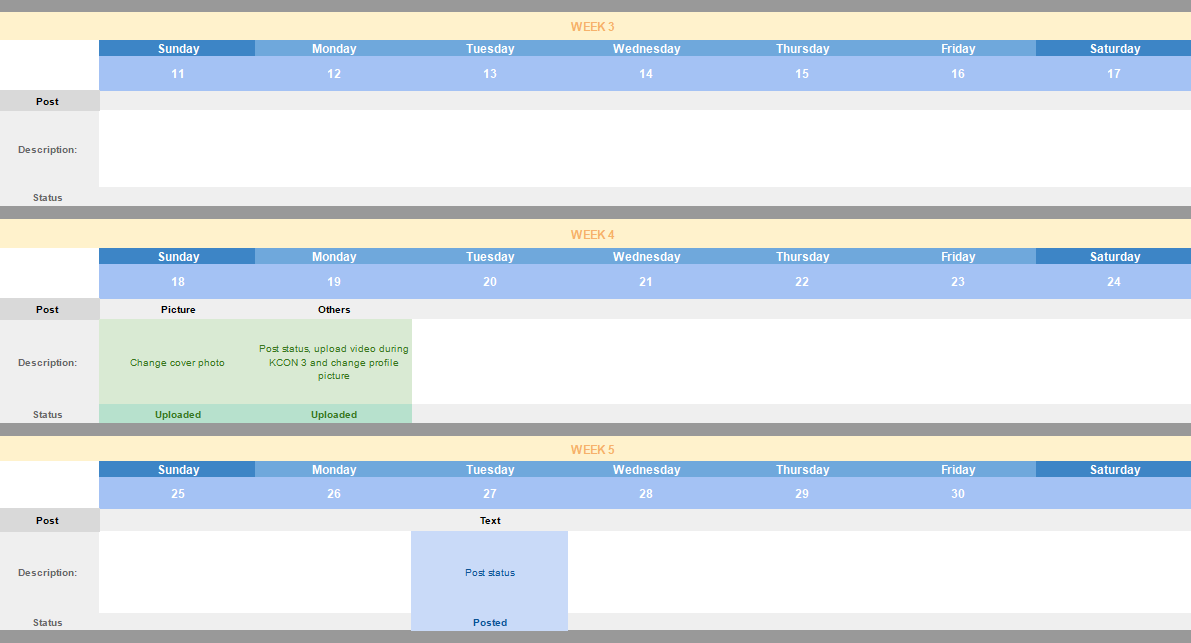Select date cell 11
The image size is (1191, 643).
point(178,74)
